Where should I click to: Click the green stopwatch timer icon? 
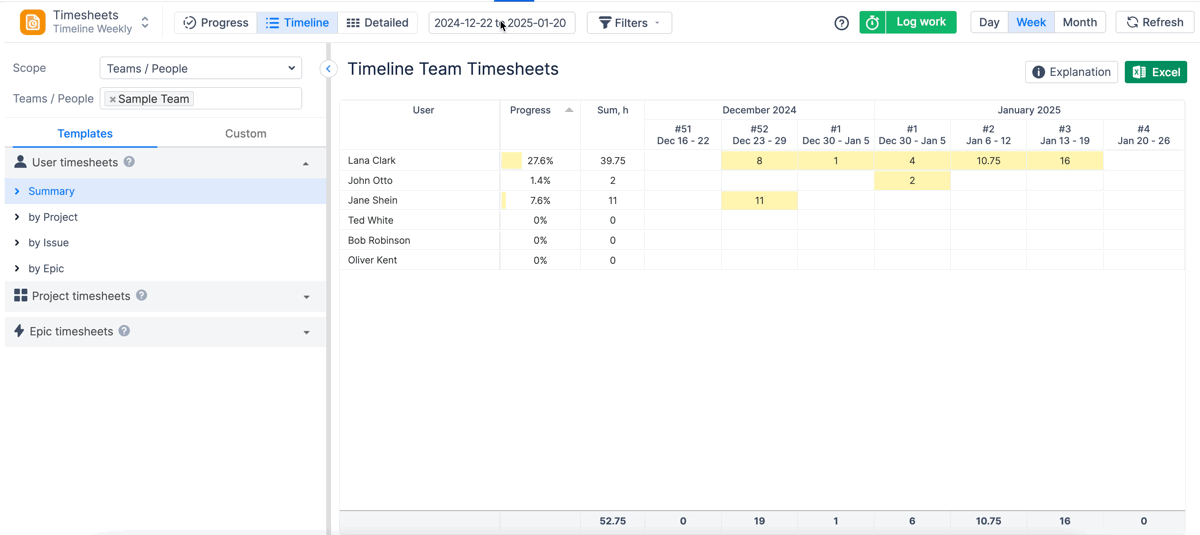pos(872,23)
